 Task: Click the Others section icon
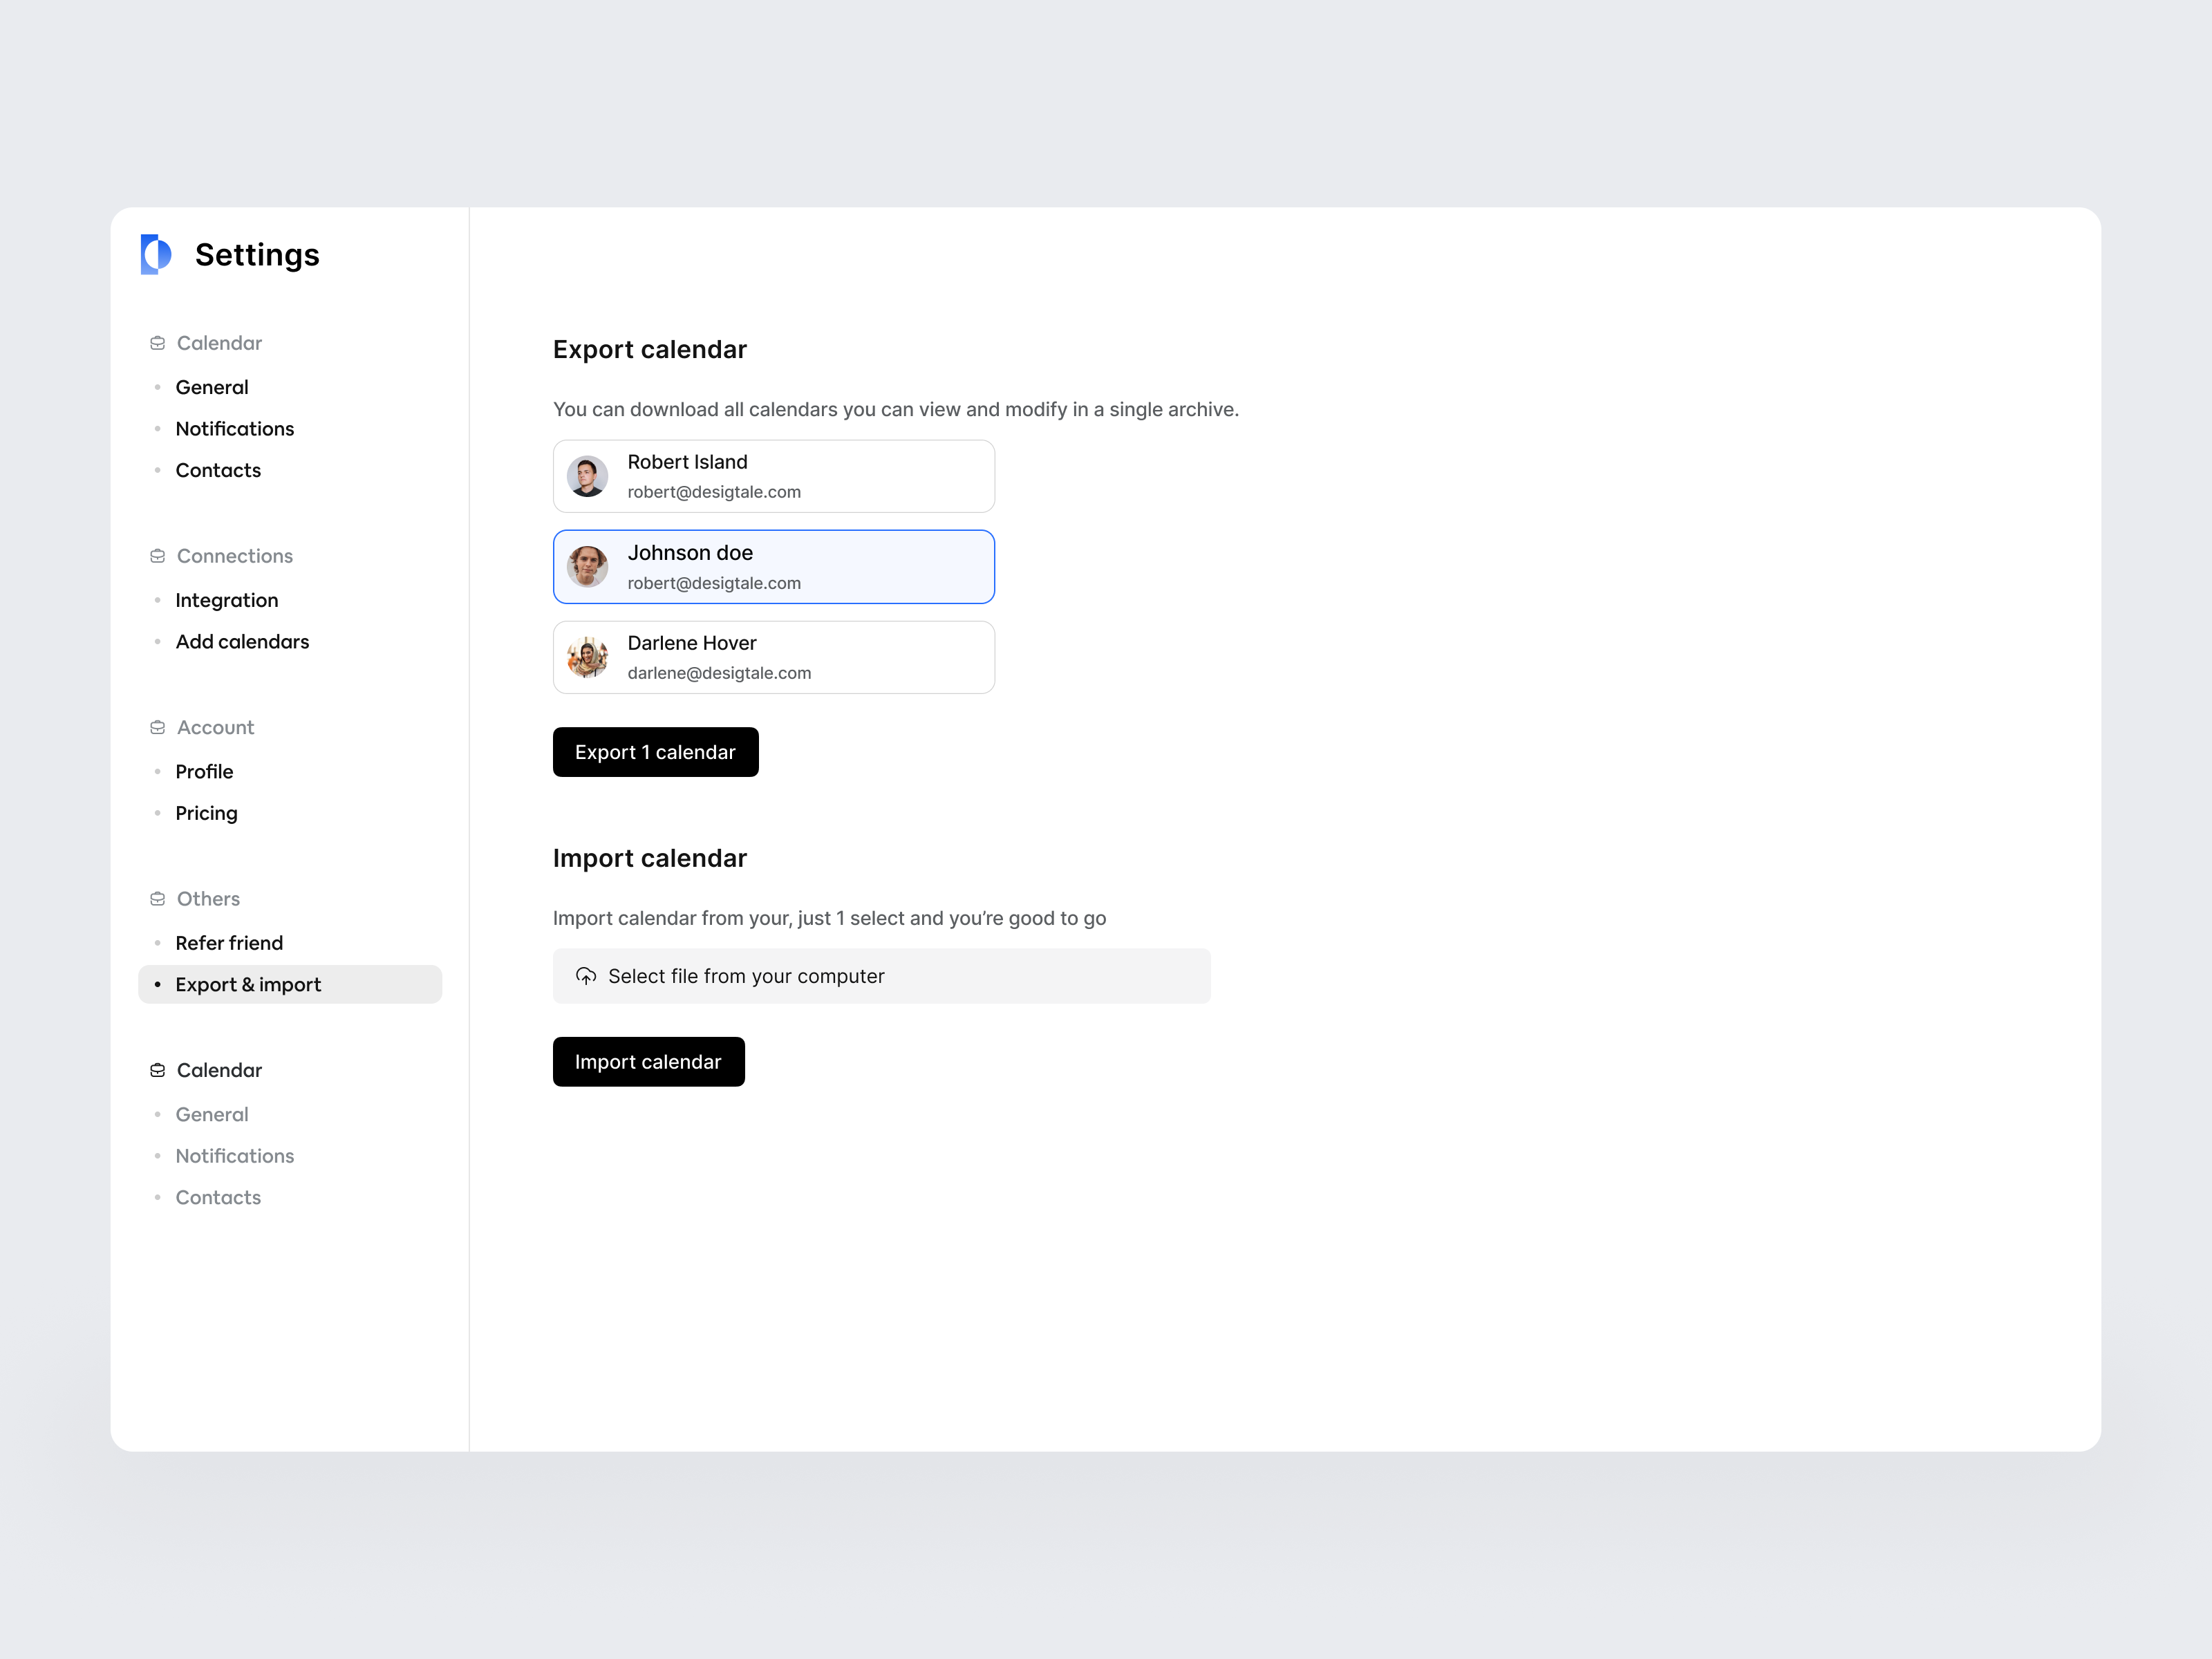[x=157, y=898]
